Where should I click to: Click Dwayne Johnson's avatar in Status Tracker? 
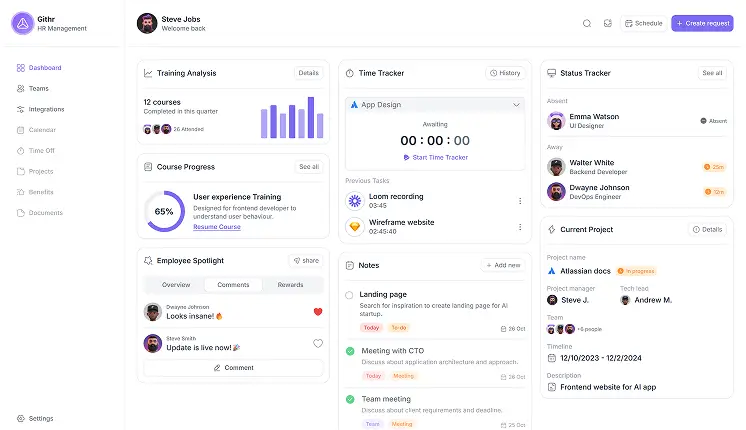[x=556, y=192]
